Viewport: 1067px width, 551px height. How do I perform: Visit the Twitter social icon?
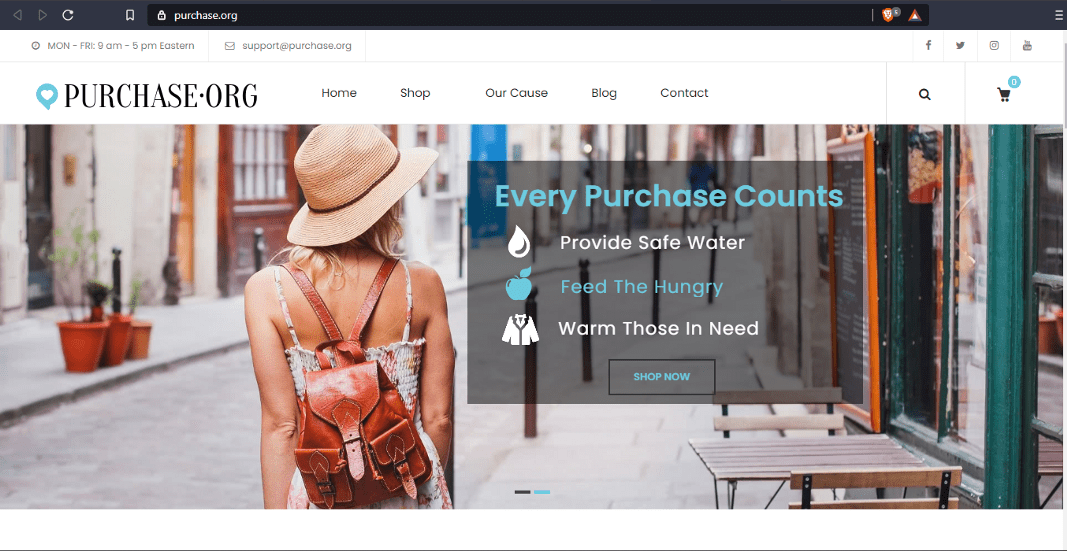(960, 46)
